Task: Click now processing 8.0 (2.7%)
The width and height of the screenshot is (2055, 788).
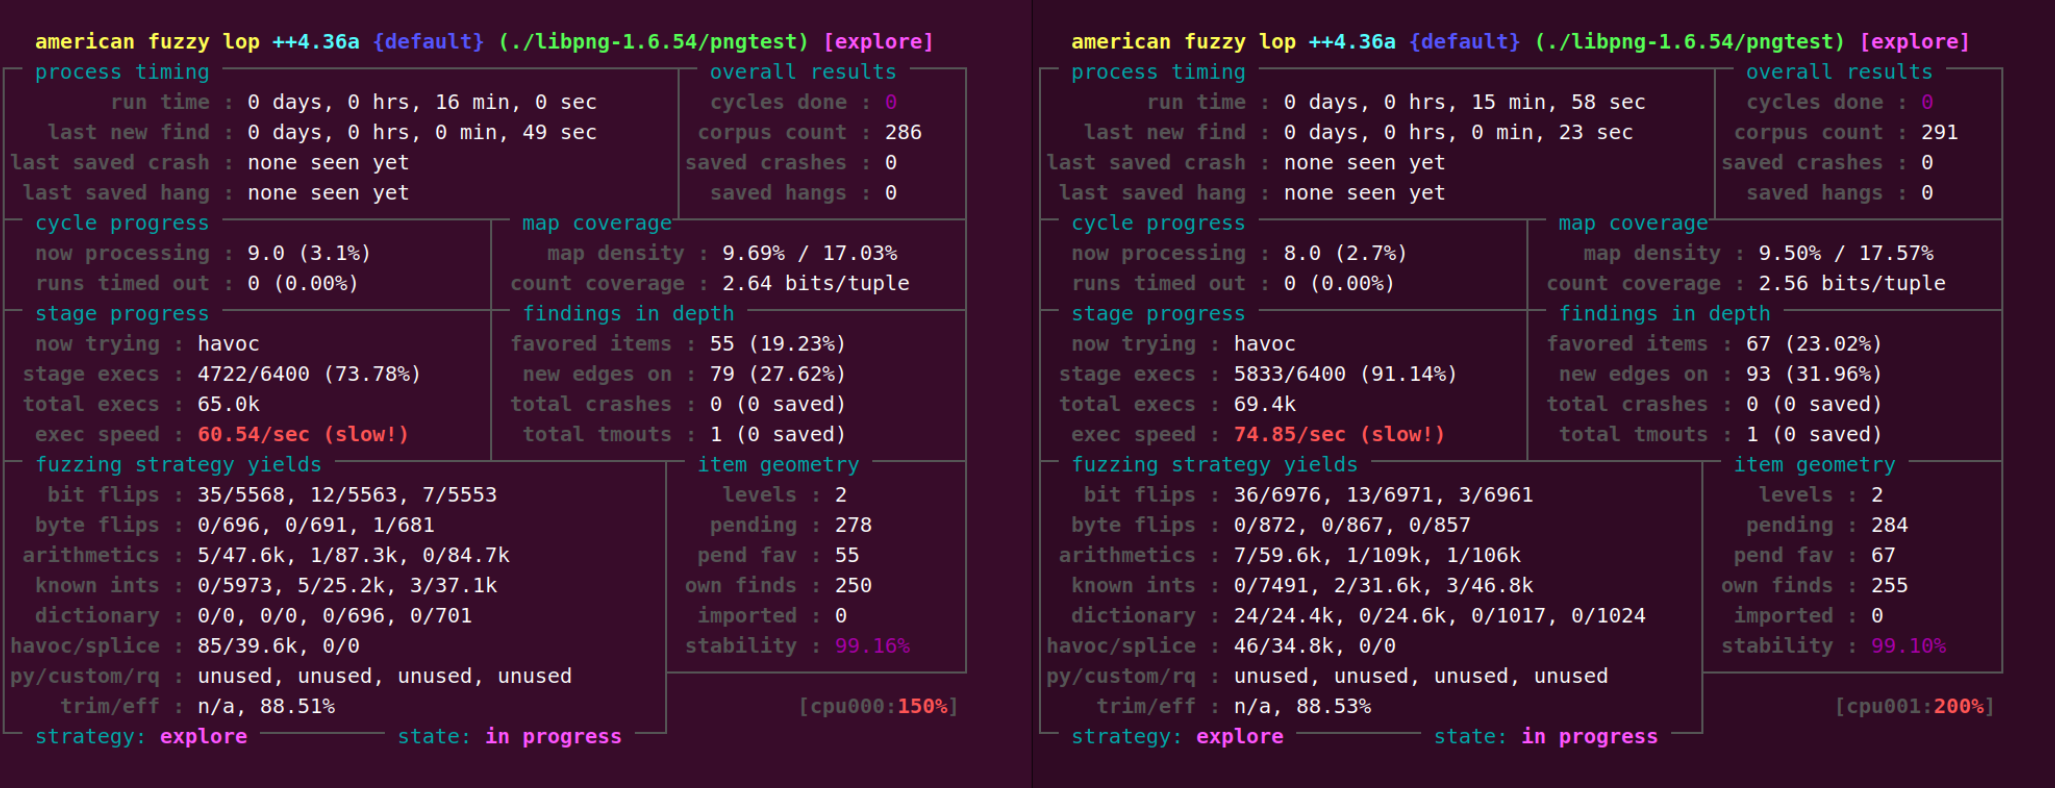Action: 1345,253
